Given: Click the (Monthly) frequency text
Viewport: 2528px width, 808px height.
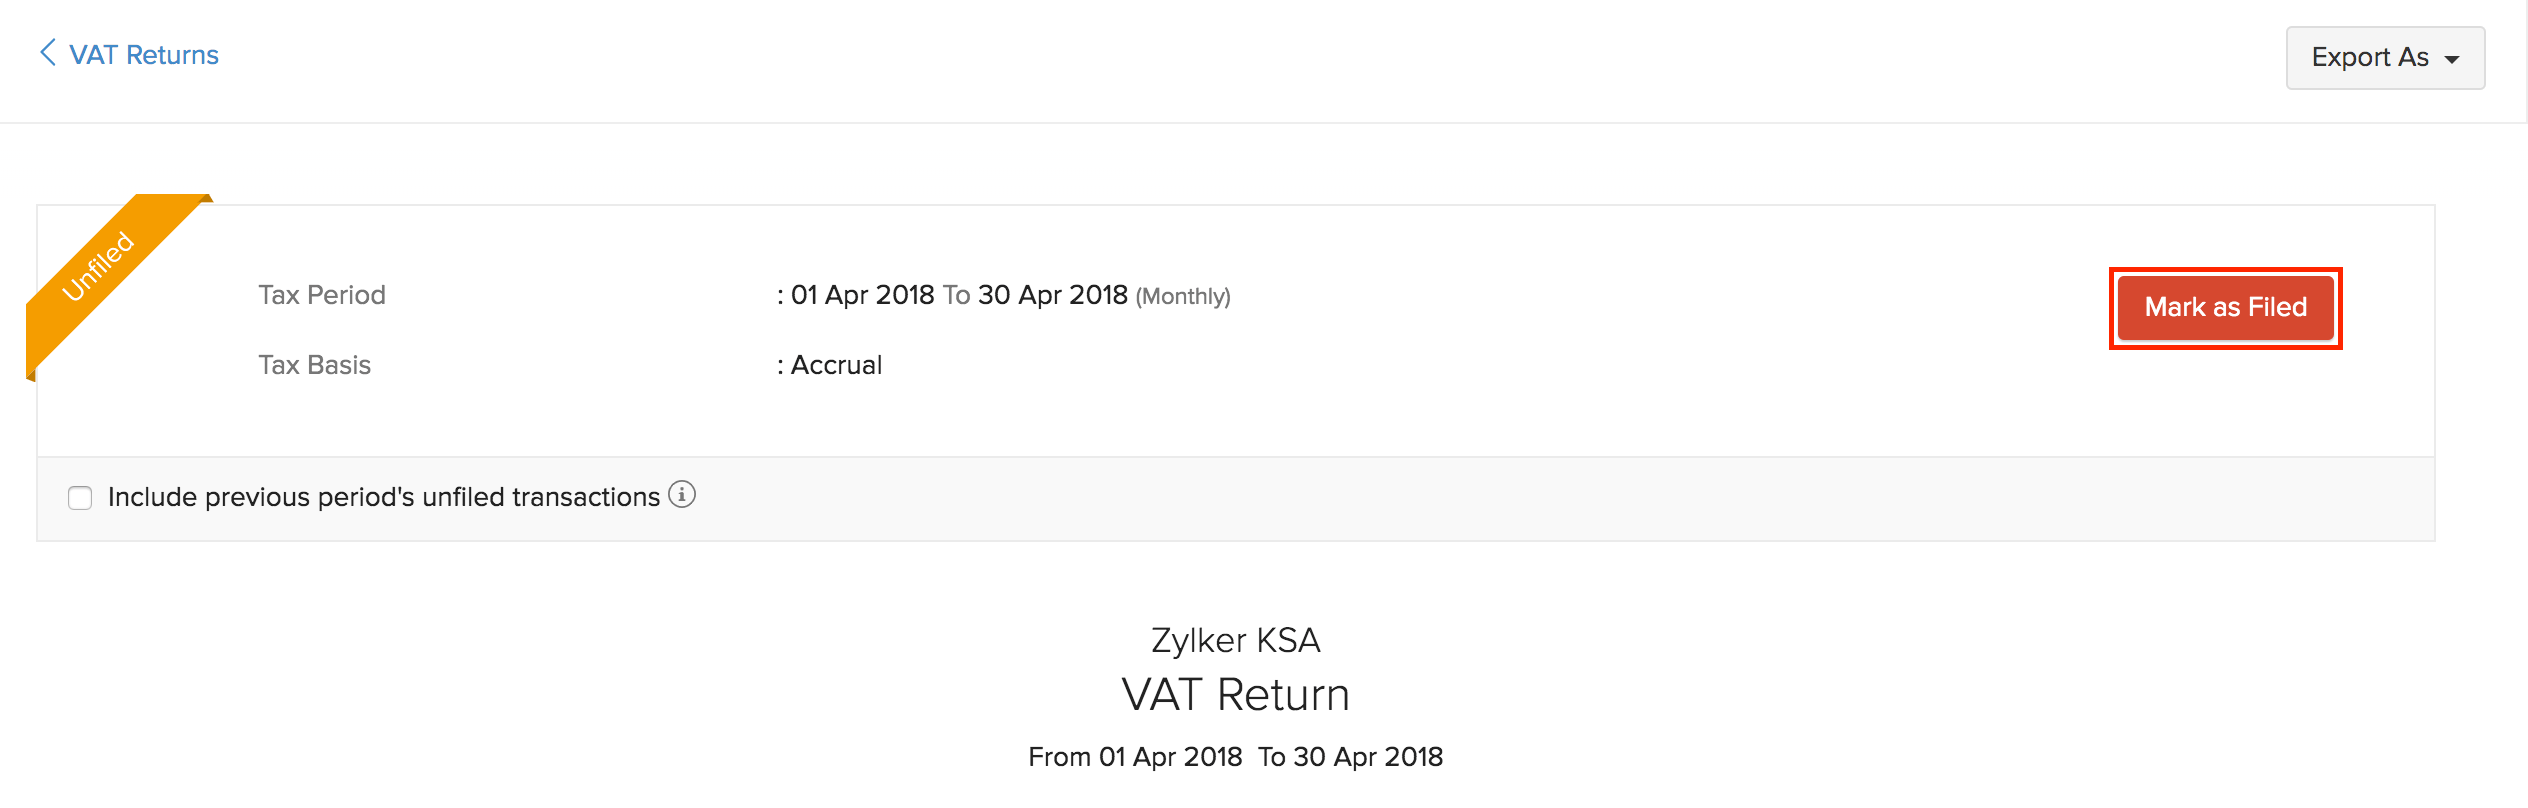Looking at the screenshot, I should (1183, 297).
